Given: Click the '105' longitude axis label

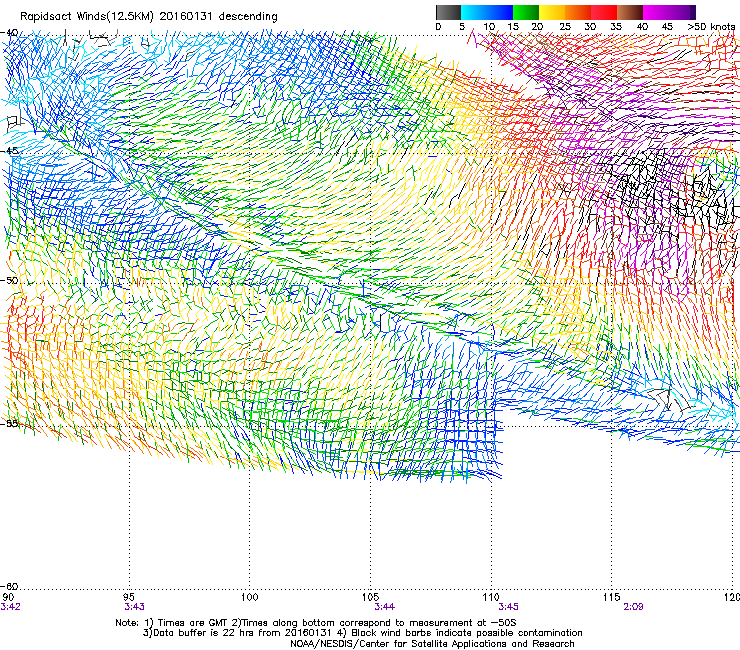Looking at the screenshot, I should 370,598.
